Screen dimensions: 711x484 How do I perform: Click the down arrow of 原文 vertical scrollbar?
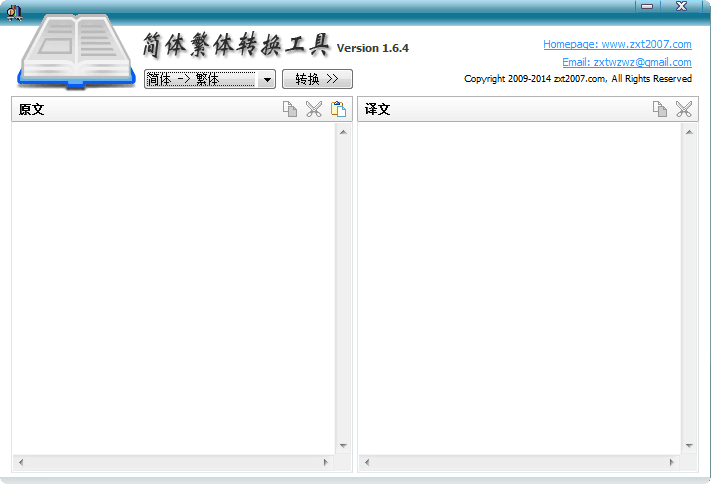point(343,445)
